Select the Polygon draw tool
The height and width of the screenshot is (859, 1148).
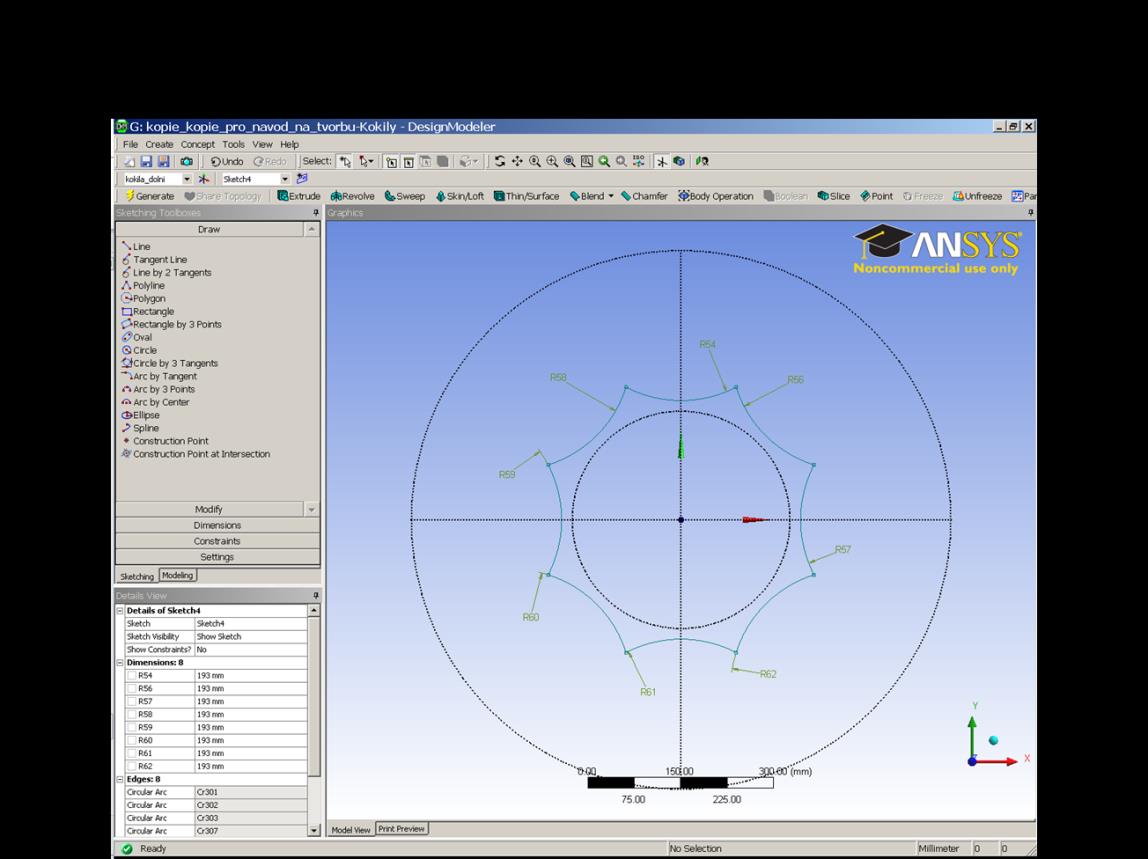pos(144,299)
